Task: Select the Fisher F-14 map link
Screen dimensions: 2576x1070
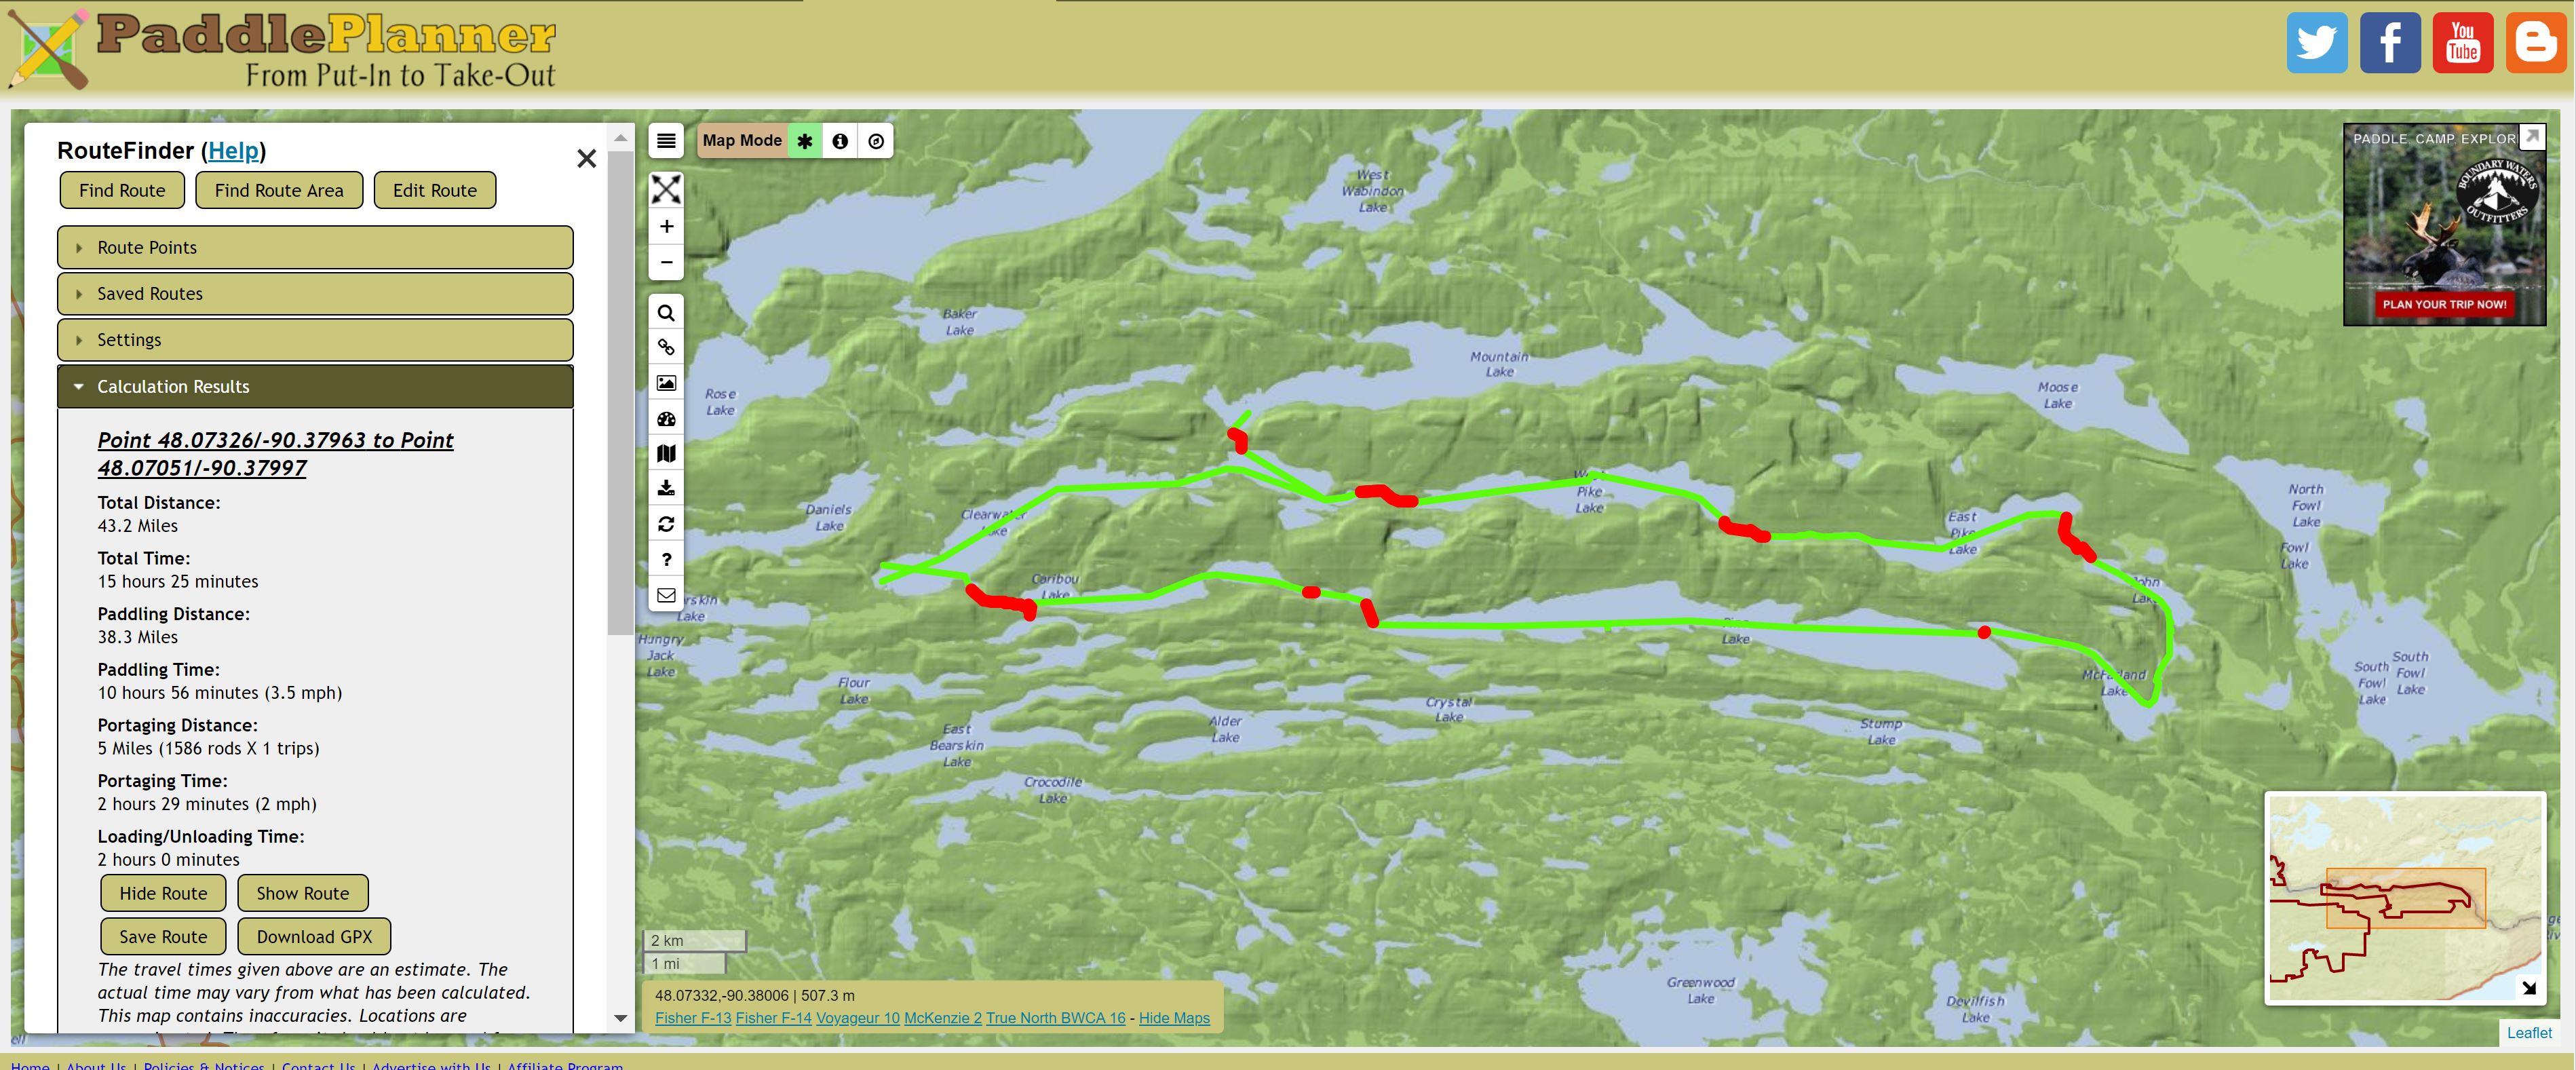Action: [x=773, y=1018]
